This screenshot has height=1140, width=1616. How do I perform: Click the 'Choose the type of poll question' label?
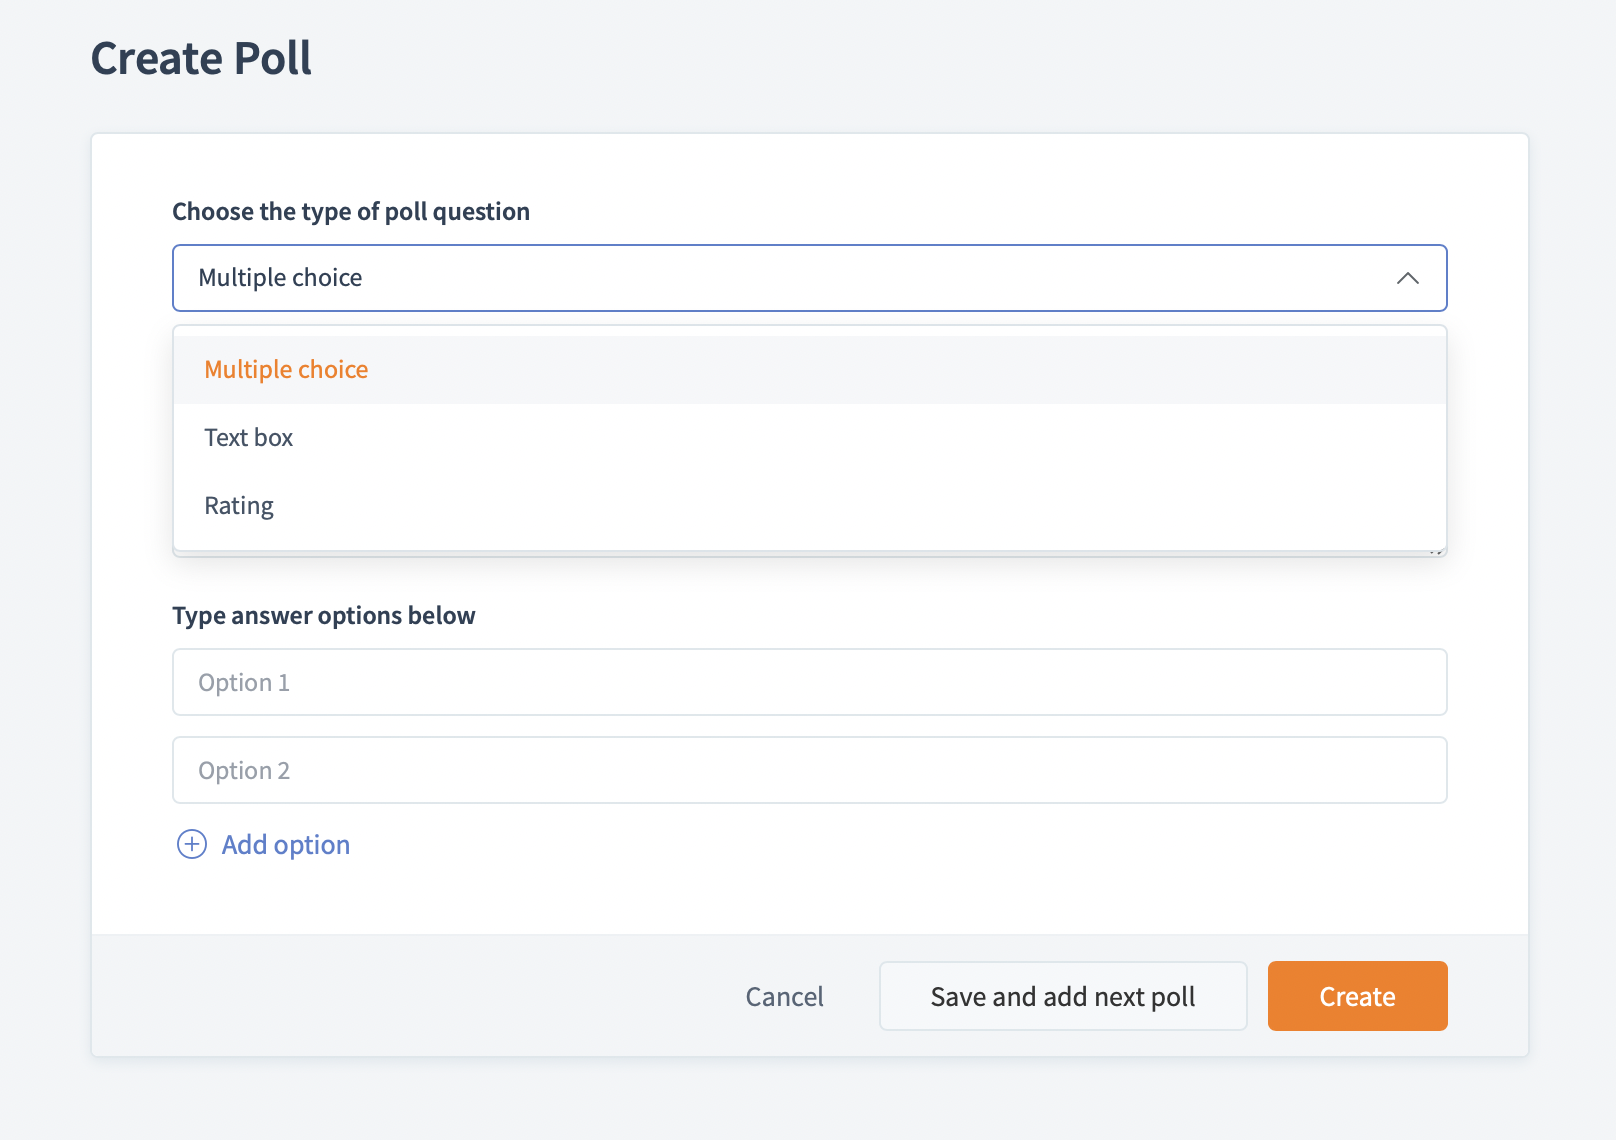351,212
